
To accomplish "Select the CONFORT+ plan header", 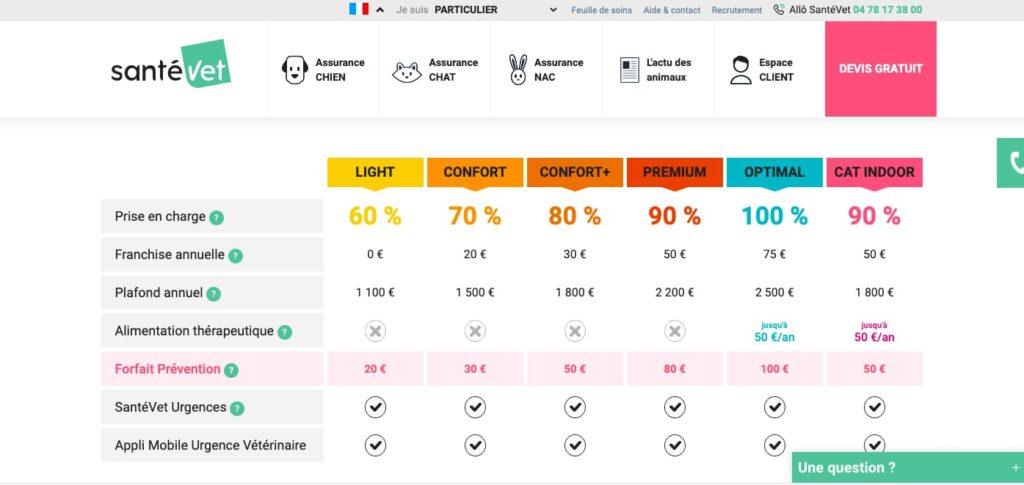I will pos(575,172).
